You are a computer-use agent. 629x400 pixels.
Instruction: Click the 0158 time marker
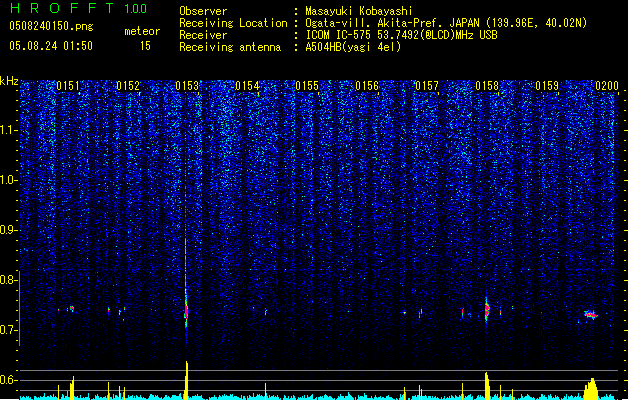pyautogui.click(x=487, y=85)
